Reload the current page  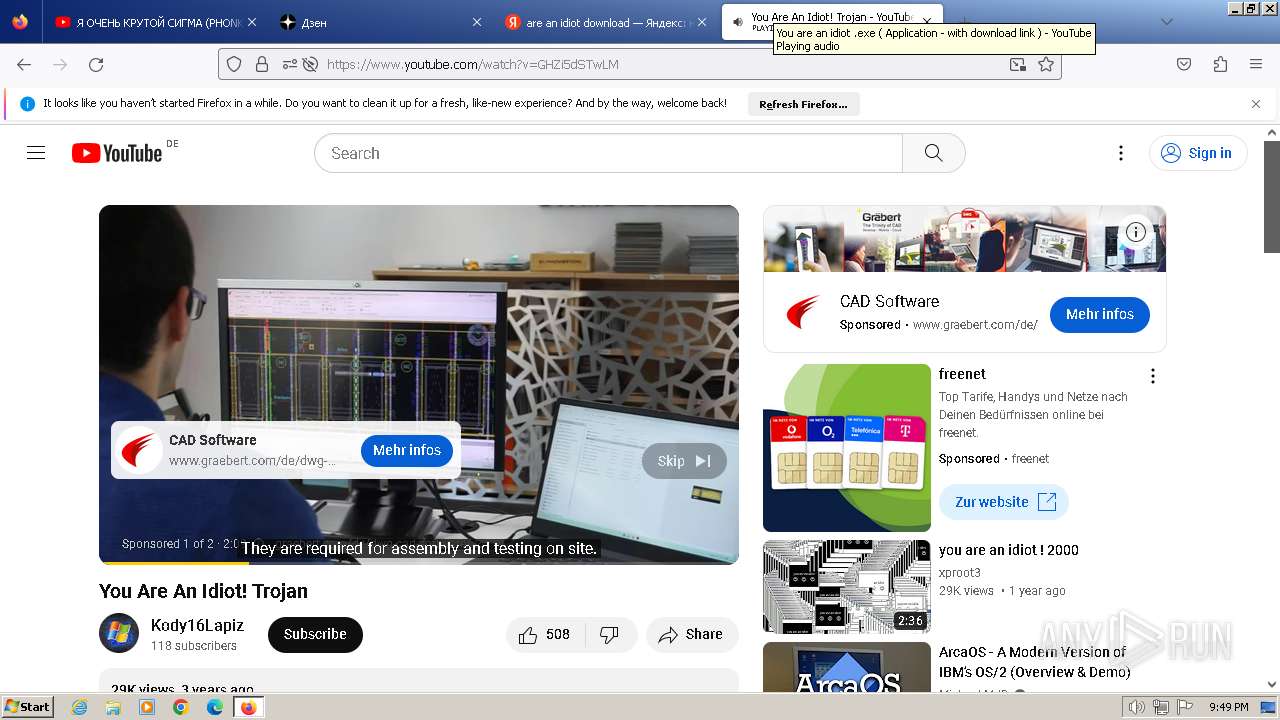[96, 64]
